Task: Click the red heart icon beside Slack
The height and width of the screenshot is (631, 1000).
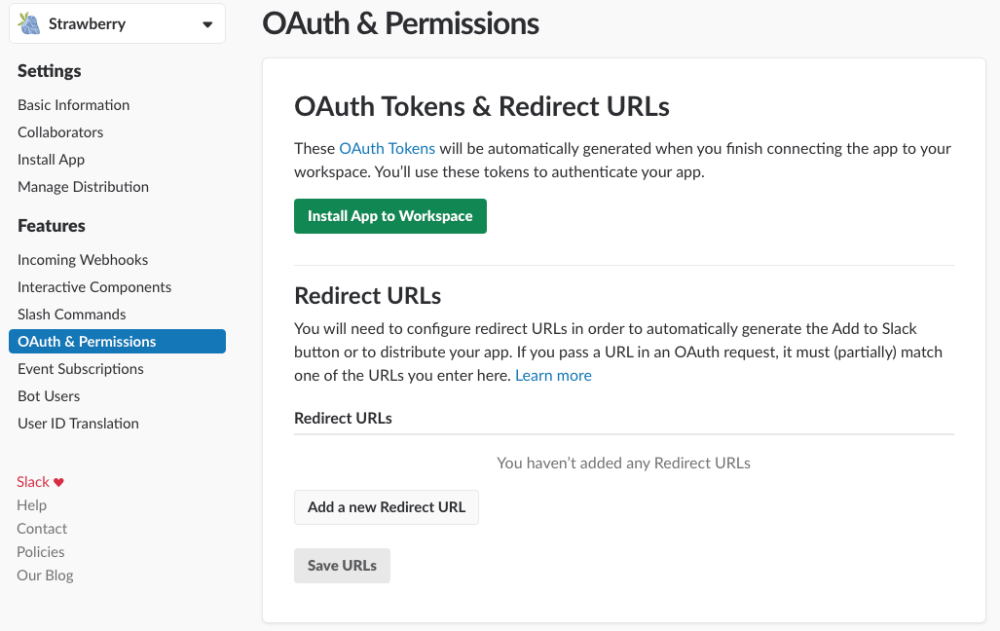Action: [59, 482]
